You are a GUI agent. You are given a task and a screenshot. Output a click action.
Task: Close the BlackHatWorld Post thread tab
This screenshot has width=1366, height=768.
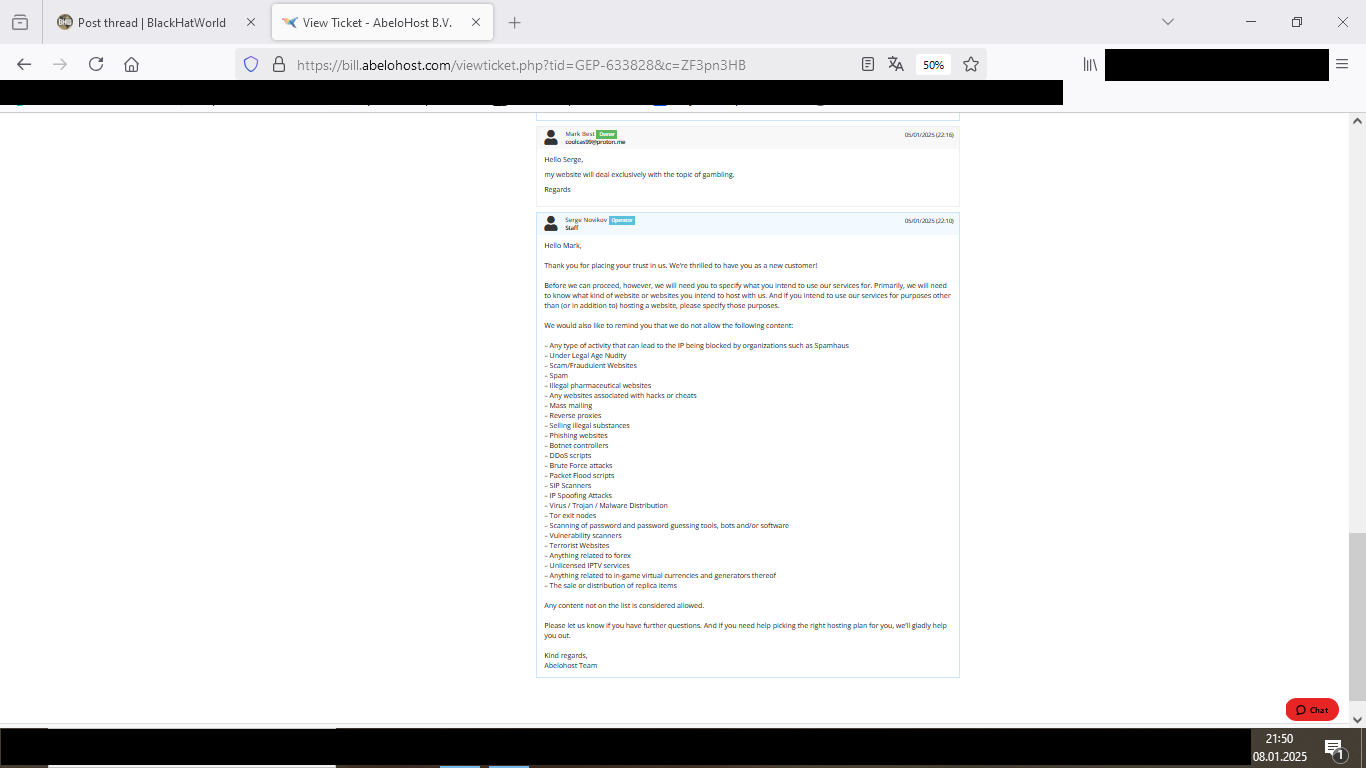point(251,22)
